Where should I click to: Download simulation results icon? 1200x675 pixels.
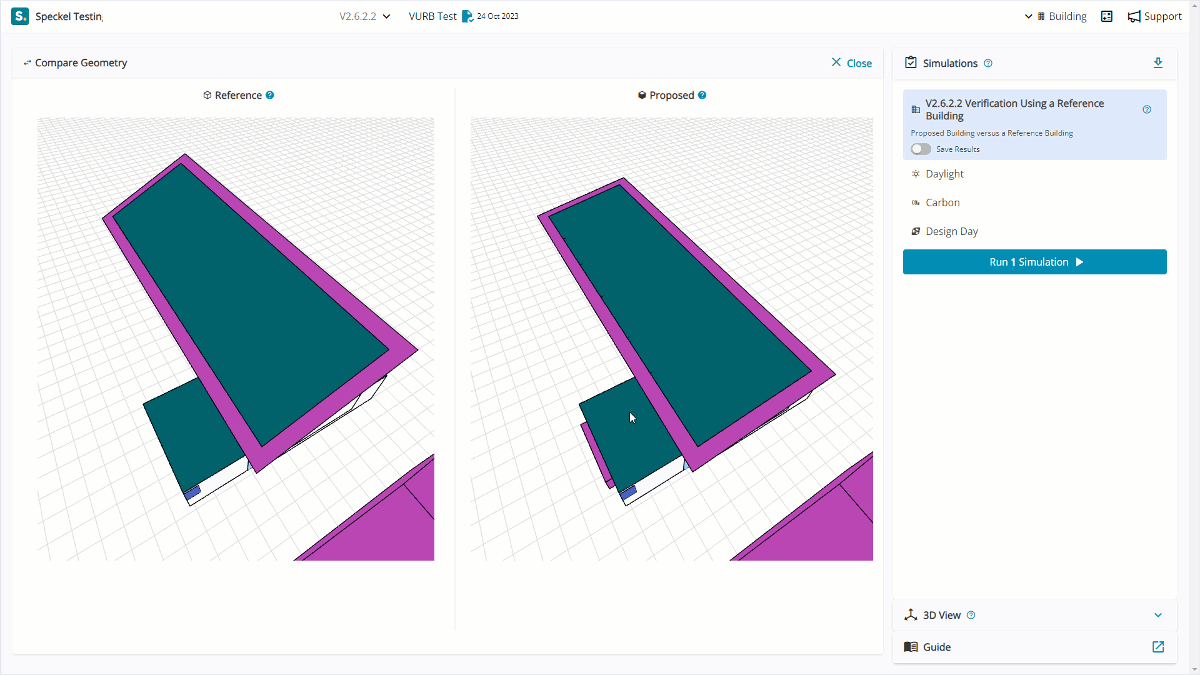coord(1158,63)
